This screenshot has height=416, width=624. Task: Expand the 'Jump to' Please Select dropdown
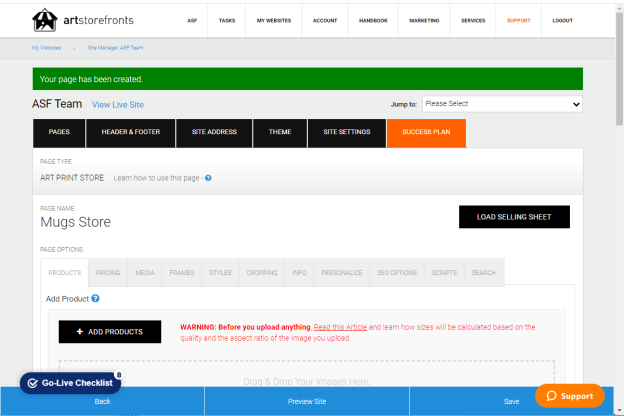tap(502, 104)
